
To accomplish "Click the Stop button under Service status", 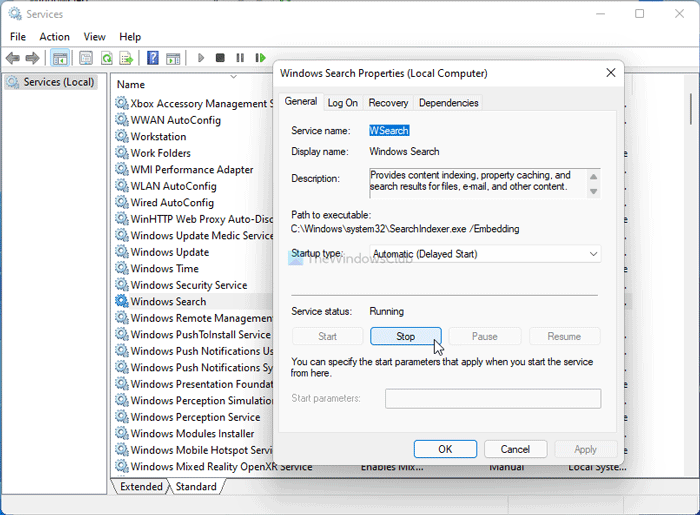I will 405,336.
